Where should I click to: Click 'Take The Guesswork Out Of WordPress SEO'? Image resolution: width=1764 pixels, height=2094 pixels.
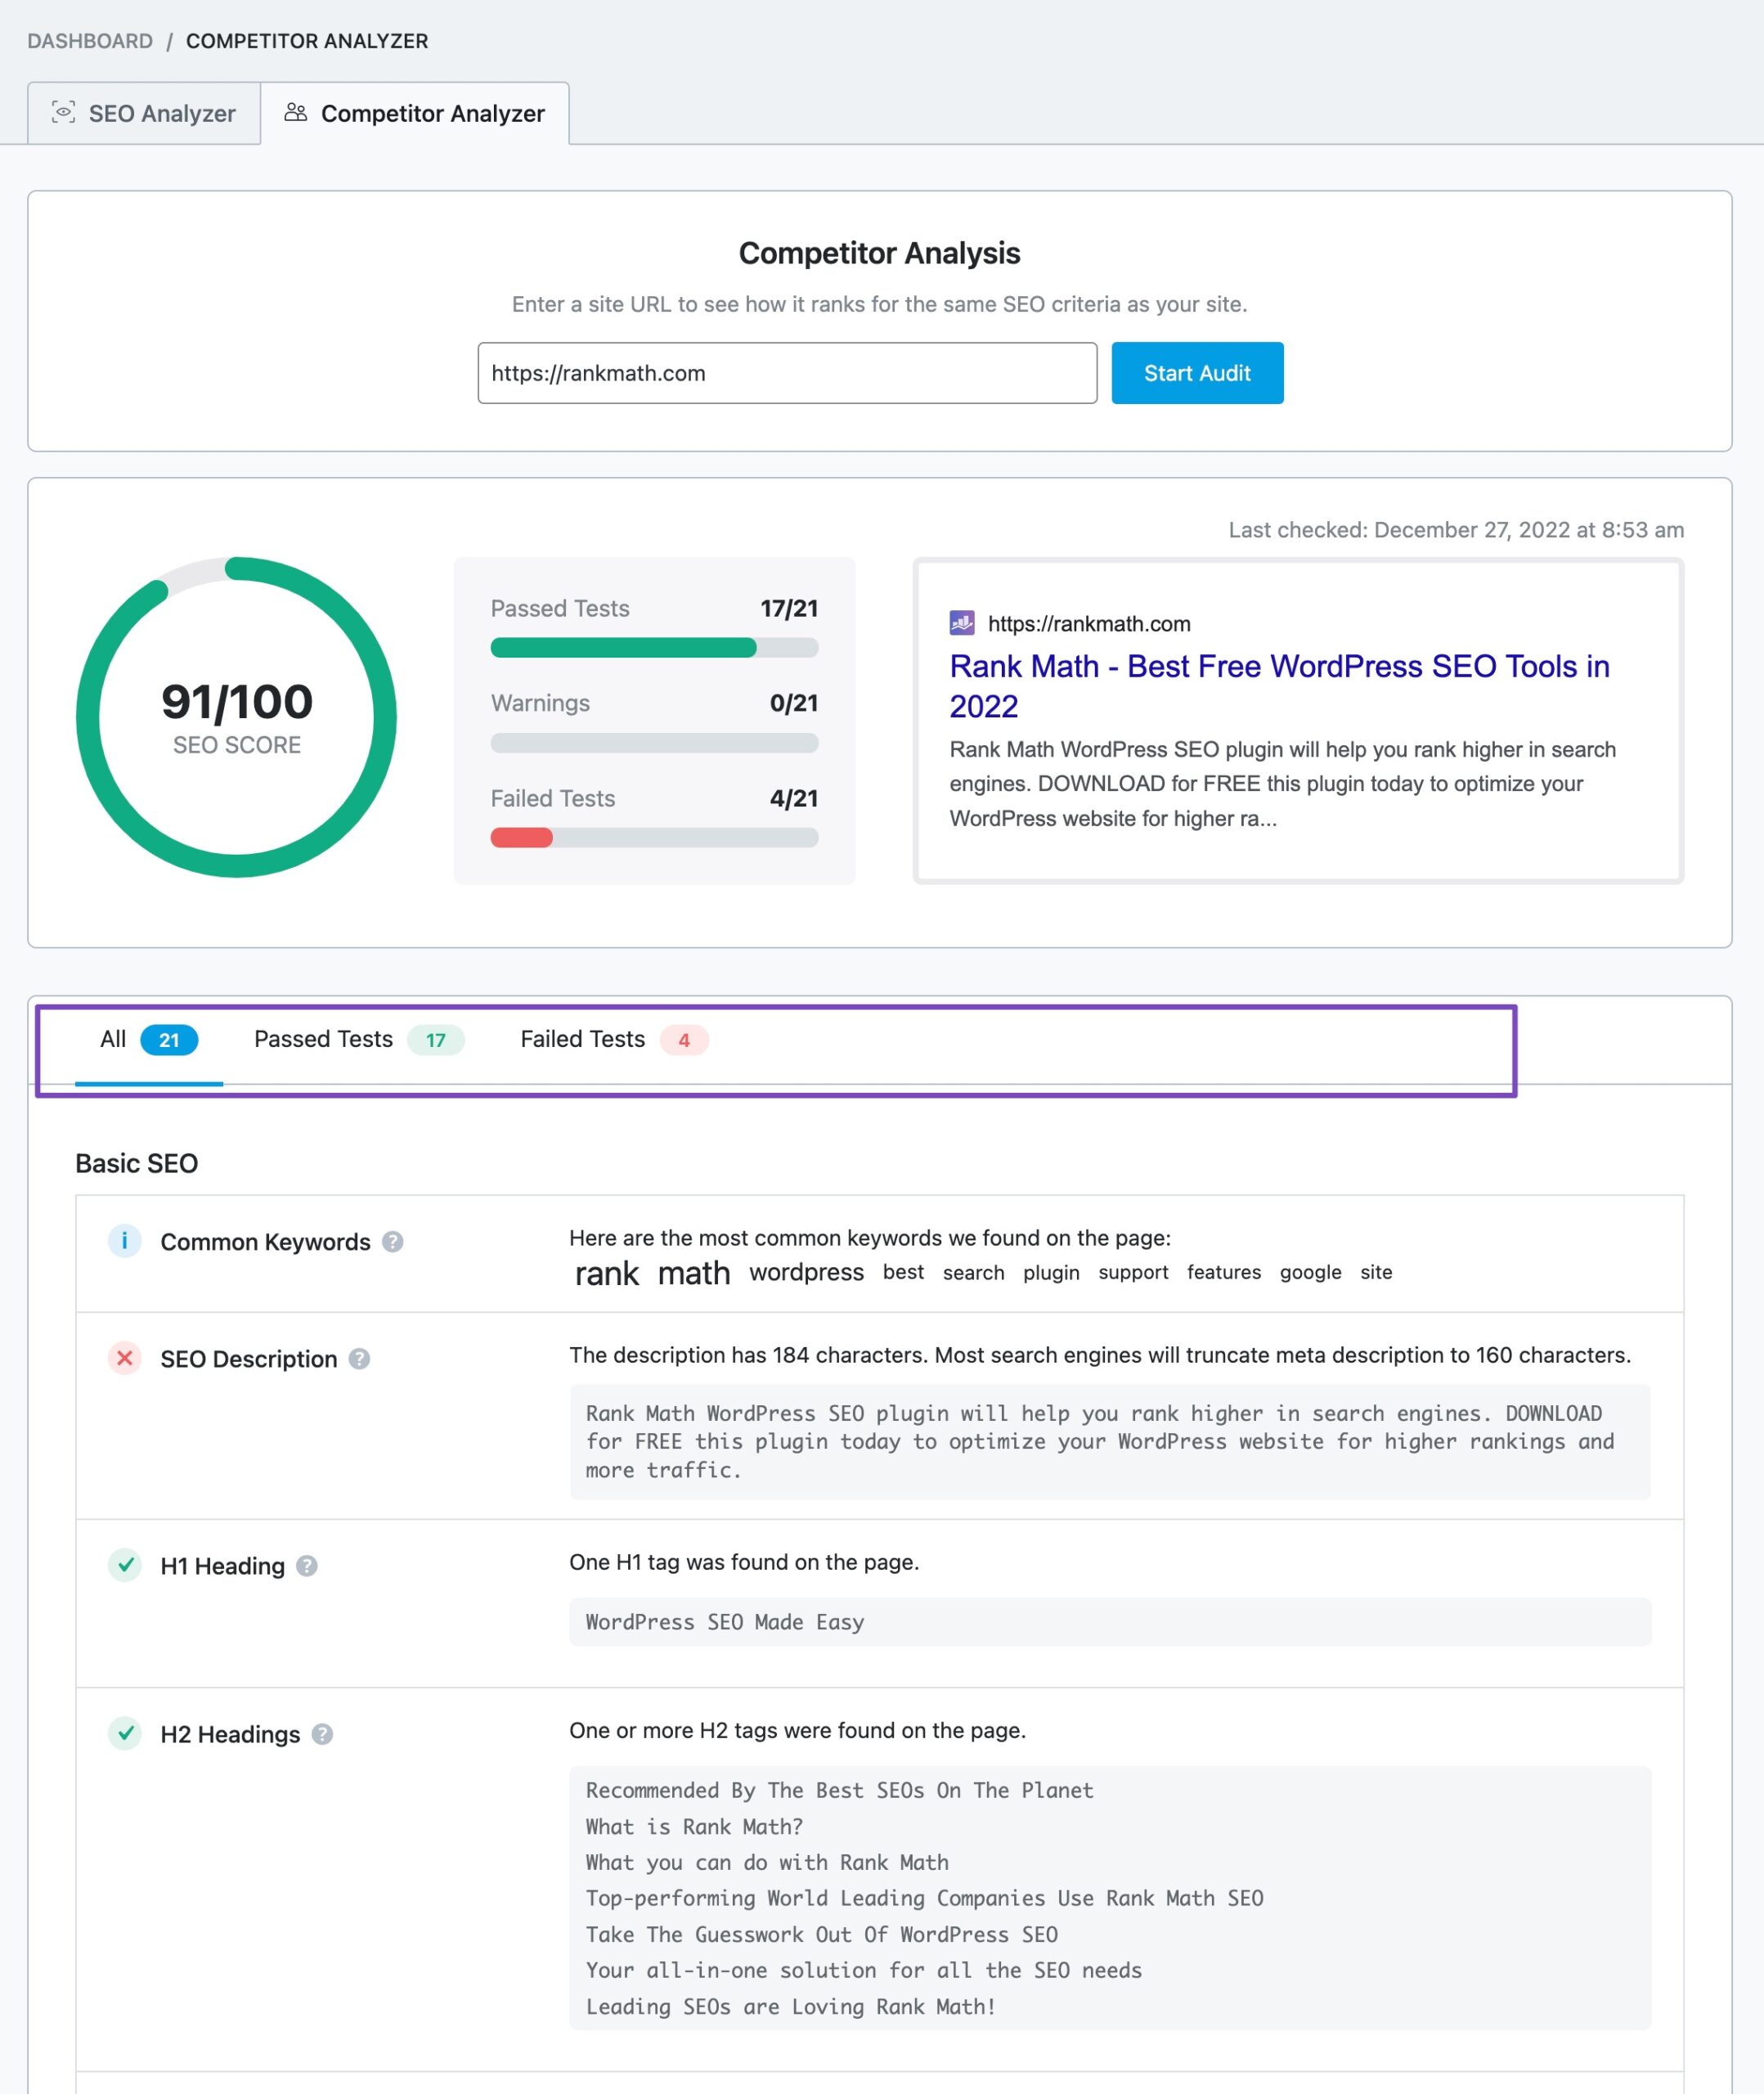click(822, 1935)
